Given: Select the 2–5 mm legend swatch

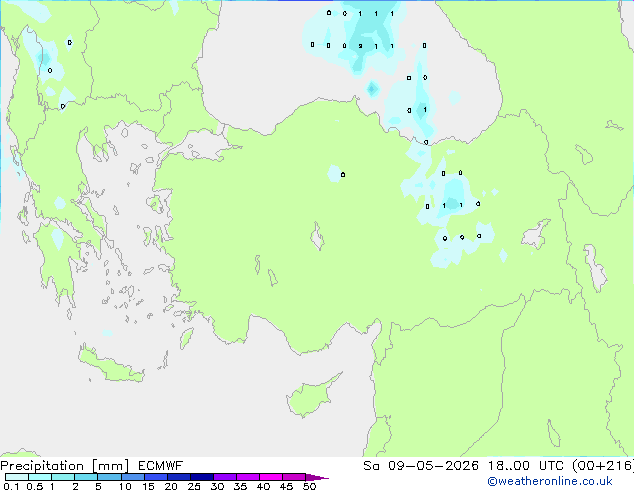Looking at the screenshot, I should (x=86, y=477).
